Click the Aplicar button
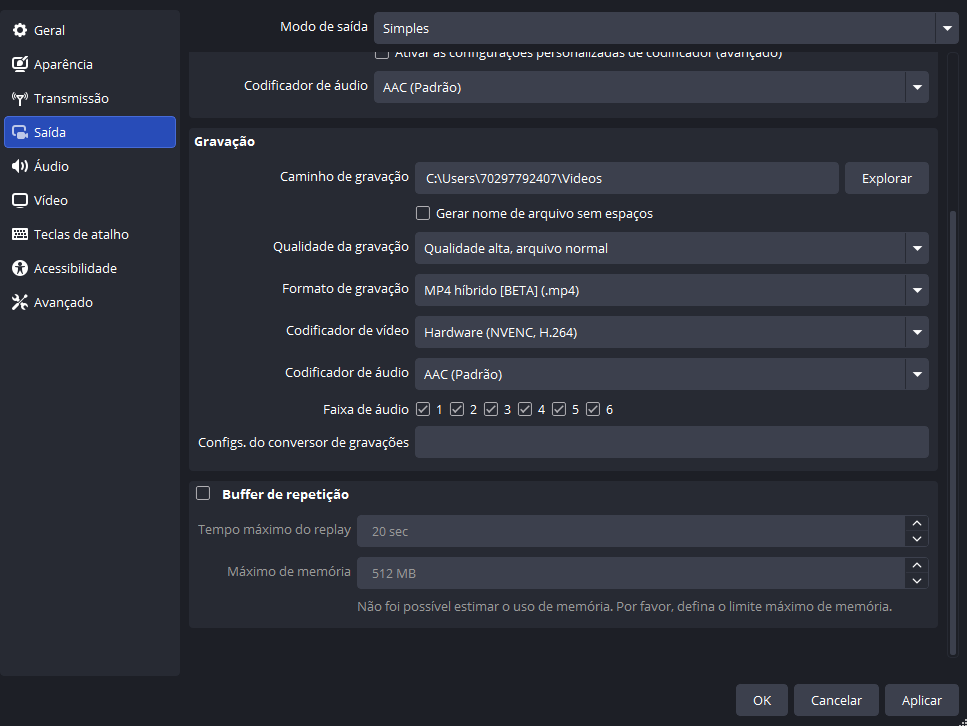 (x=921, y=700)
